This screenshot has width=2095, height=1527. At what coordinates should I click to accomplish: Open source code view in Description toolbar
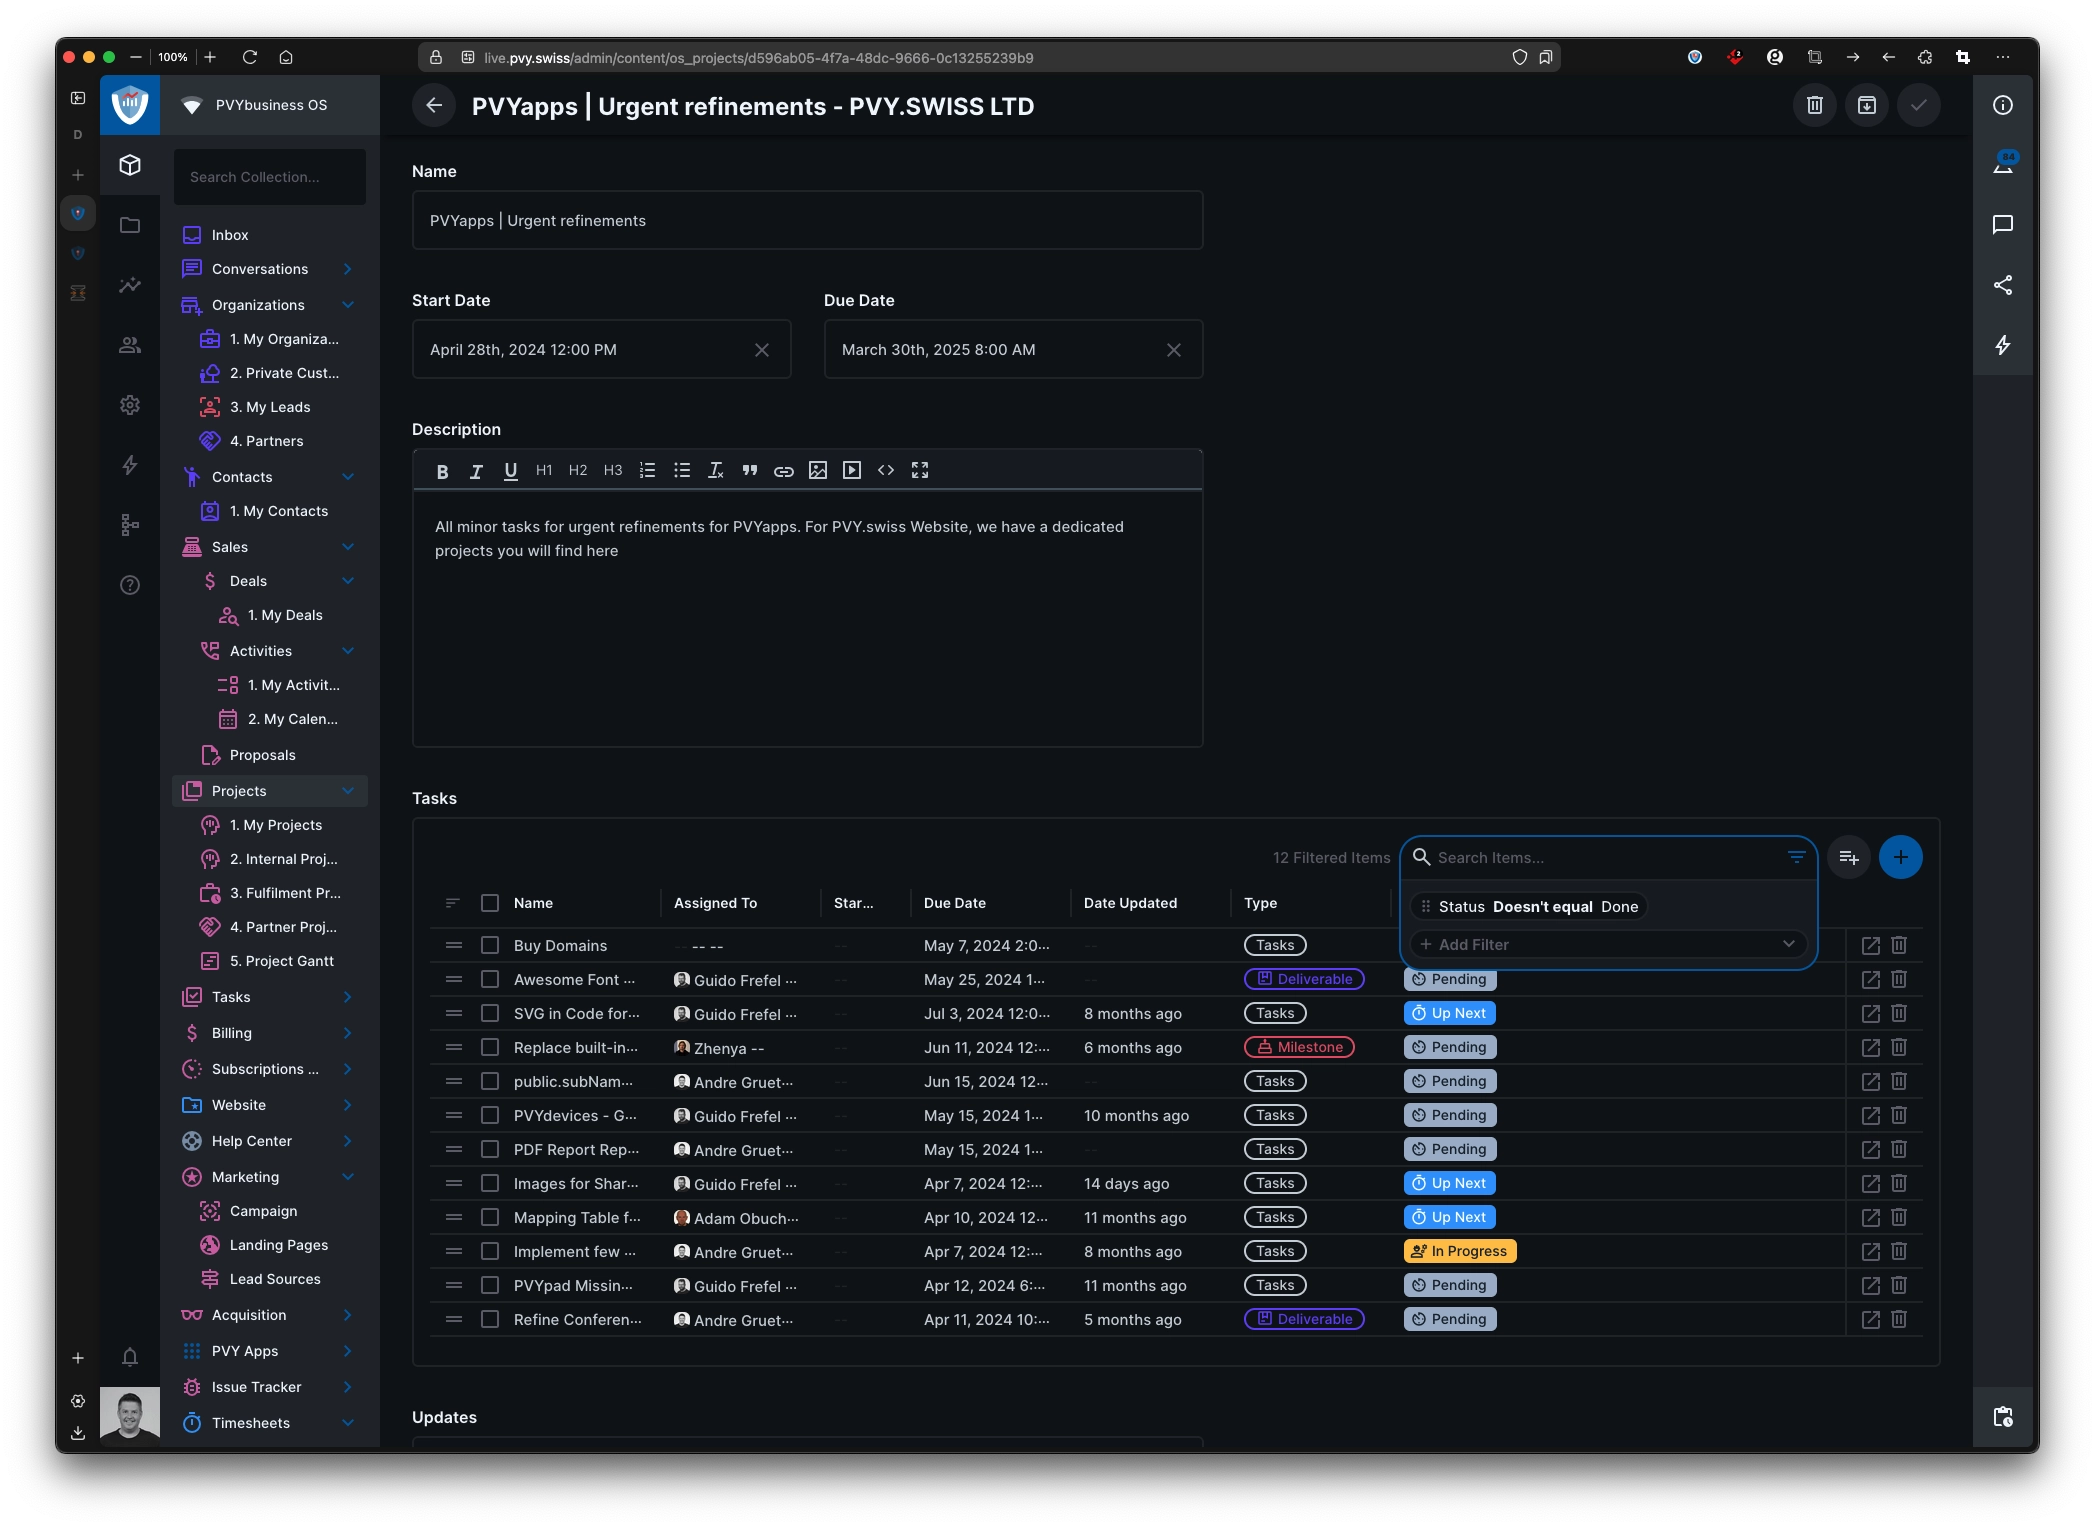click(x=886, y=470)
